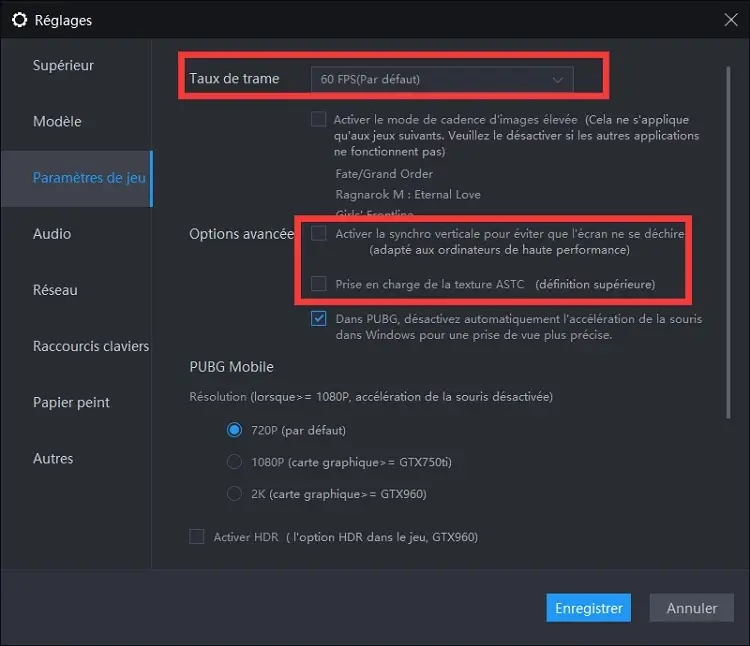Enable the Activer HDR checkbox
The height and width of the screenshot is (646, 750).
tap(197, 537)
